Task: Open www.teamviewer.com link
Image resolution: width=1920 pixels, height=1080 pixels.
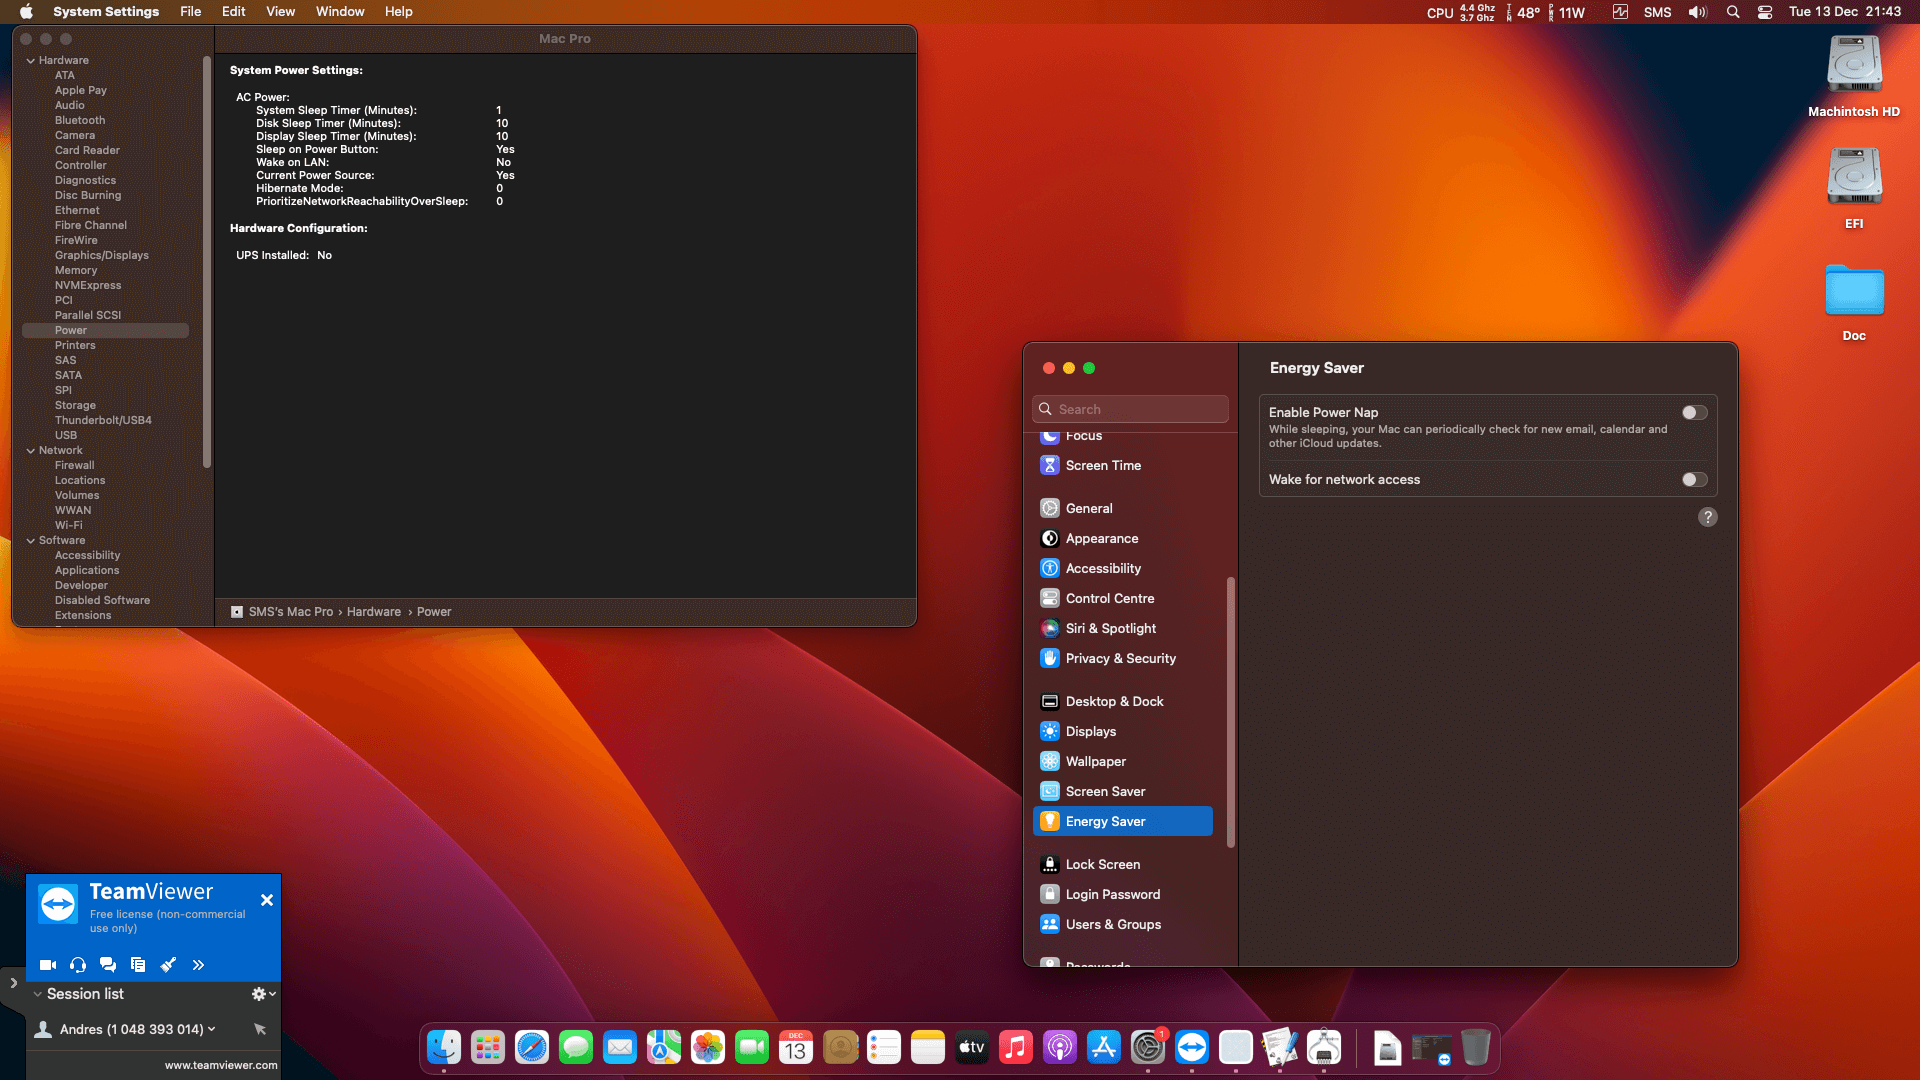Action: click(221, 1065)
